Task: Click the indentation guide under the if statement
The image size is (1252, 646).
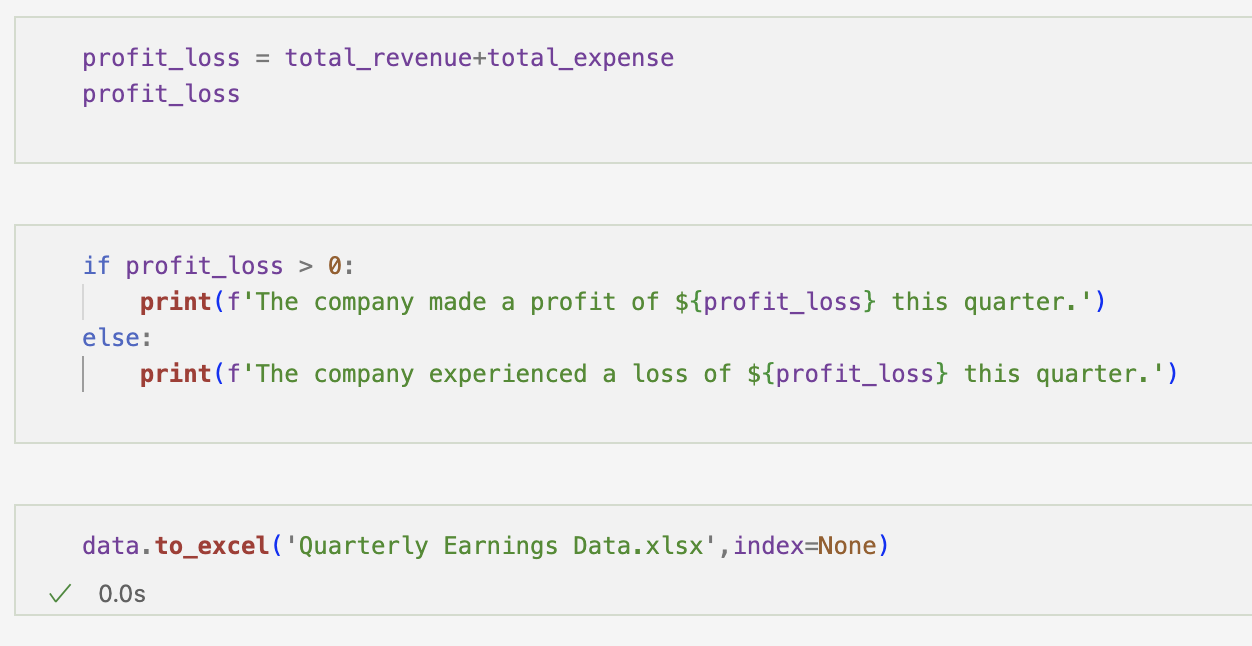Action: [83, 302]
